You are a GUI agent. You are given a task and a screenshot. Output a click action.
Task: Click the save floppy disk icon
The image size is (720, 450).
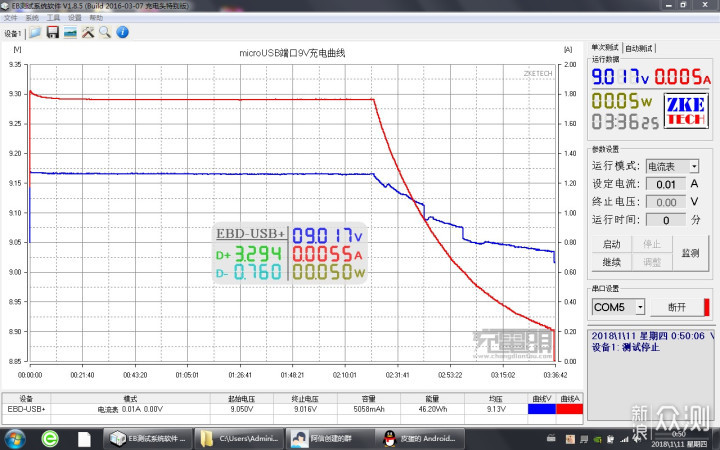tap(52, 32)
